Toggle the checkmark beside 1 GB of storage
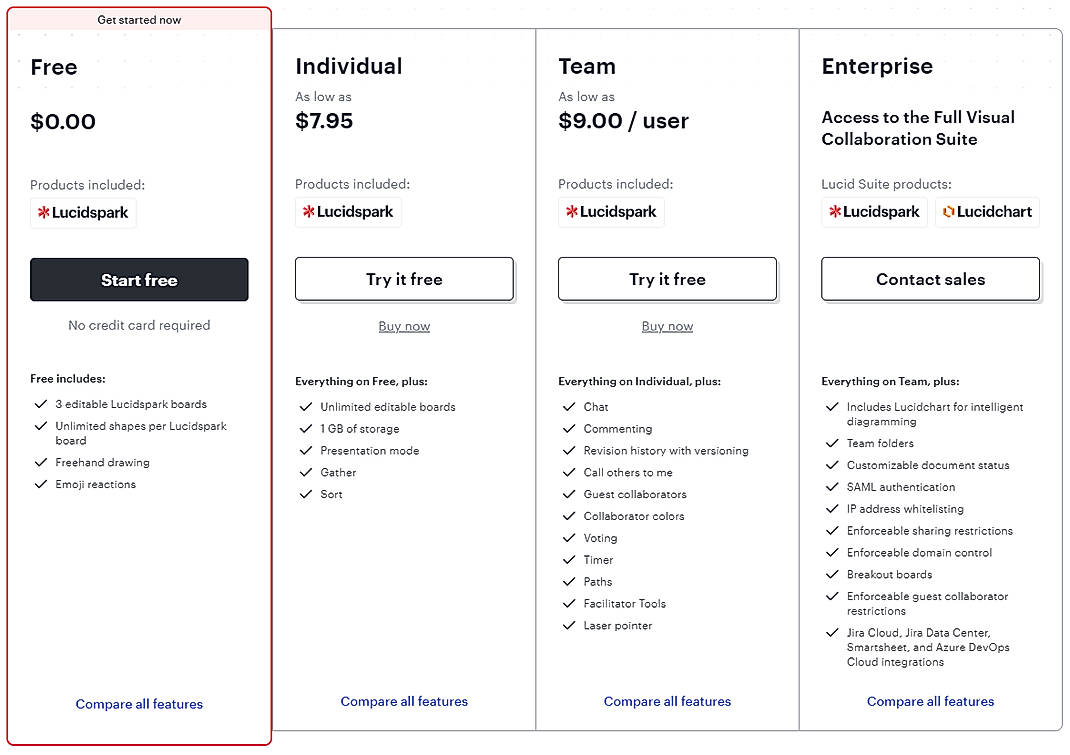The height and width of the screenshot is (755, 1070). 306,428
